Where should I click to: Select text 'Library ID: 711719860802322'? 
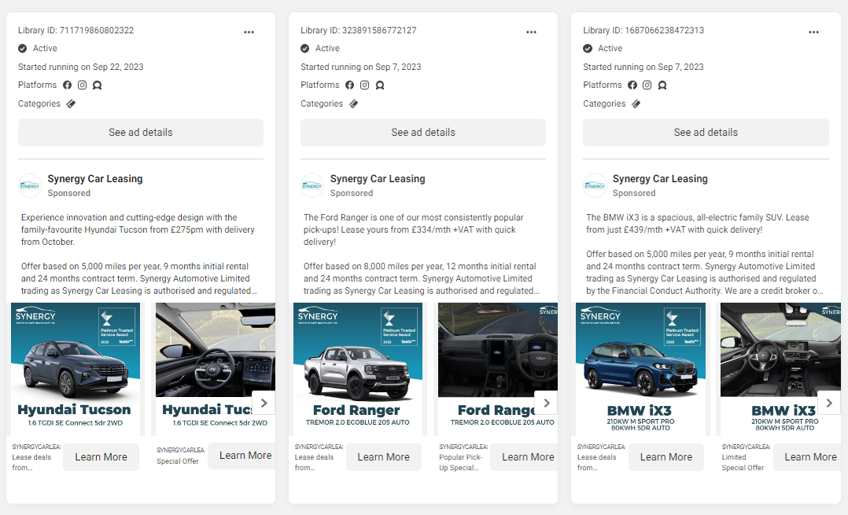click(x=76, y=30)
